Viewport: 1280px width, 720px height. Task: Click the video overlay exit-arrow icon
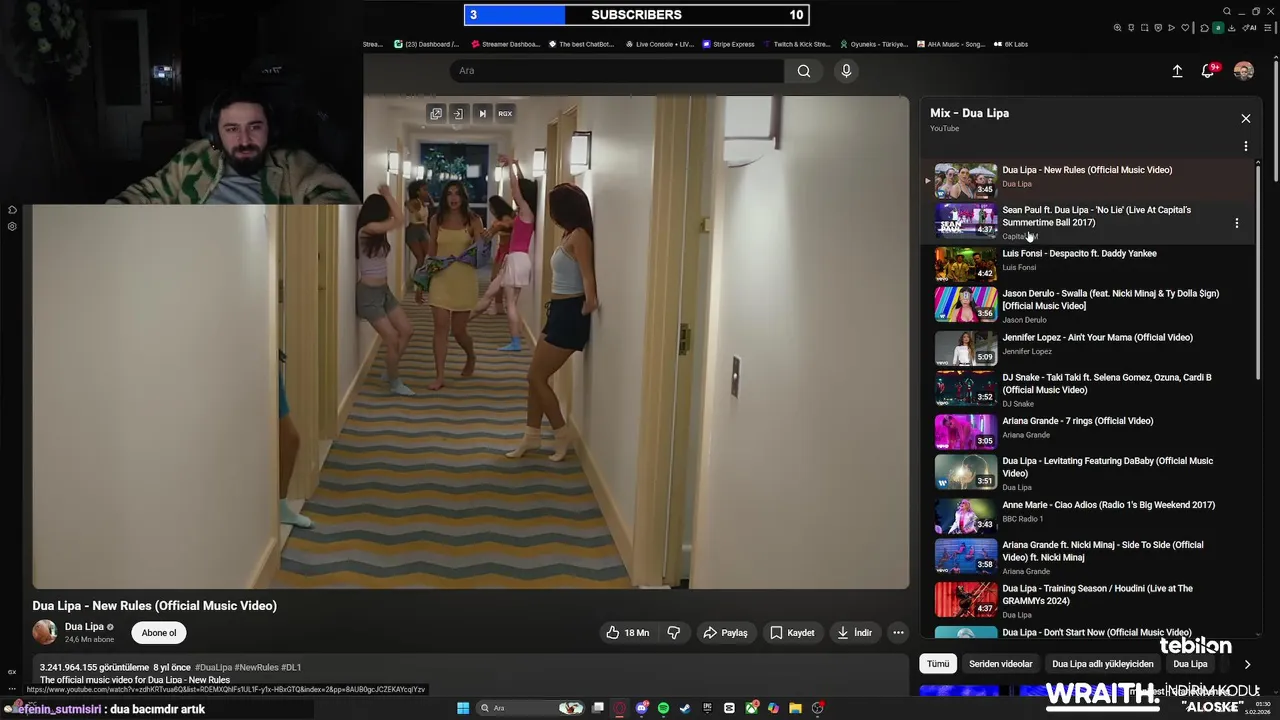coord(458,114)
